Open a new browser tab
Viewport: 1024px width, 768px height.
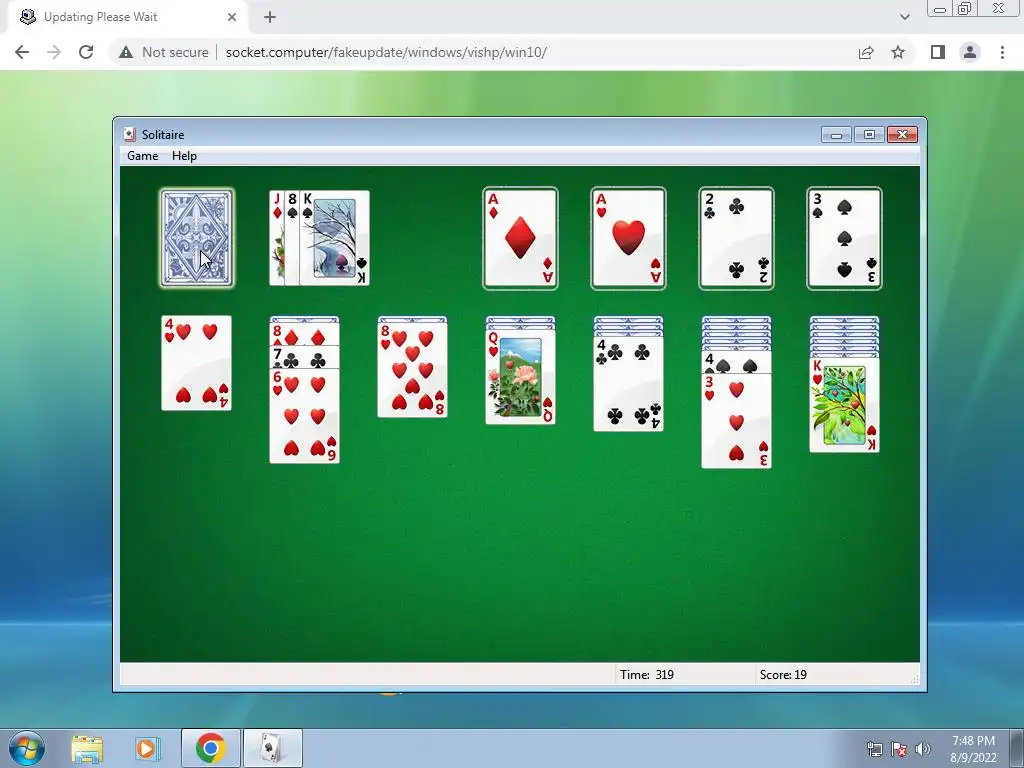(x=270, y=17)
